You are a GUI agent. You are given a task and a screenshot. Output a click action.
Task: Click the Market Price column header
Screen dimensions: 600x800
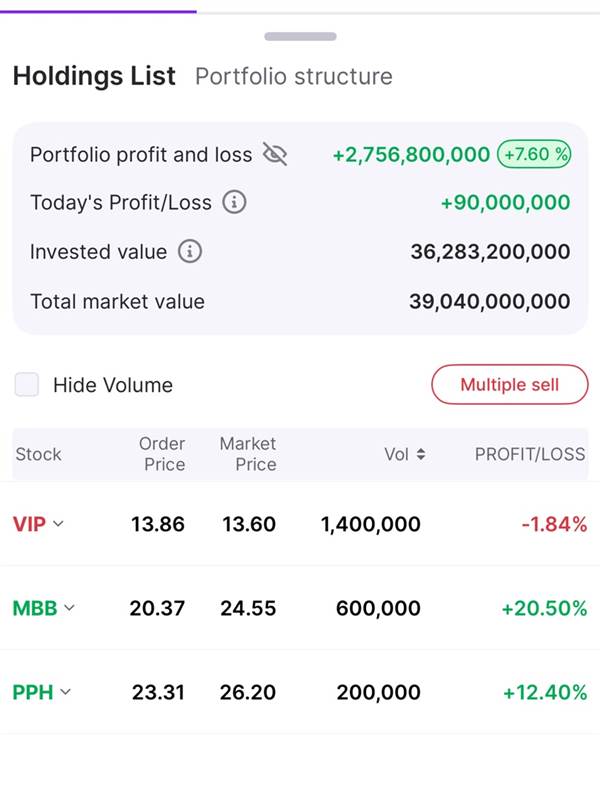tap(248, 454)
